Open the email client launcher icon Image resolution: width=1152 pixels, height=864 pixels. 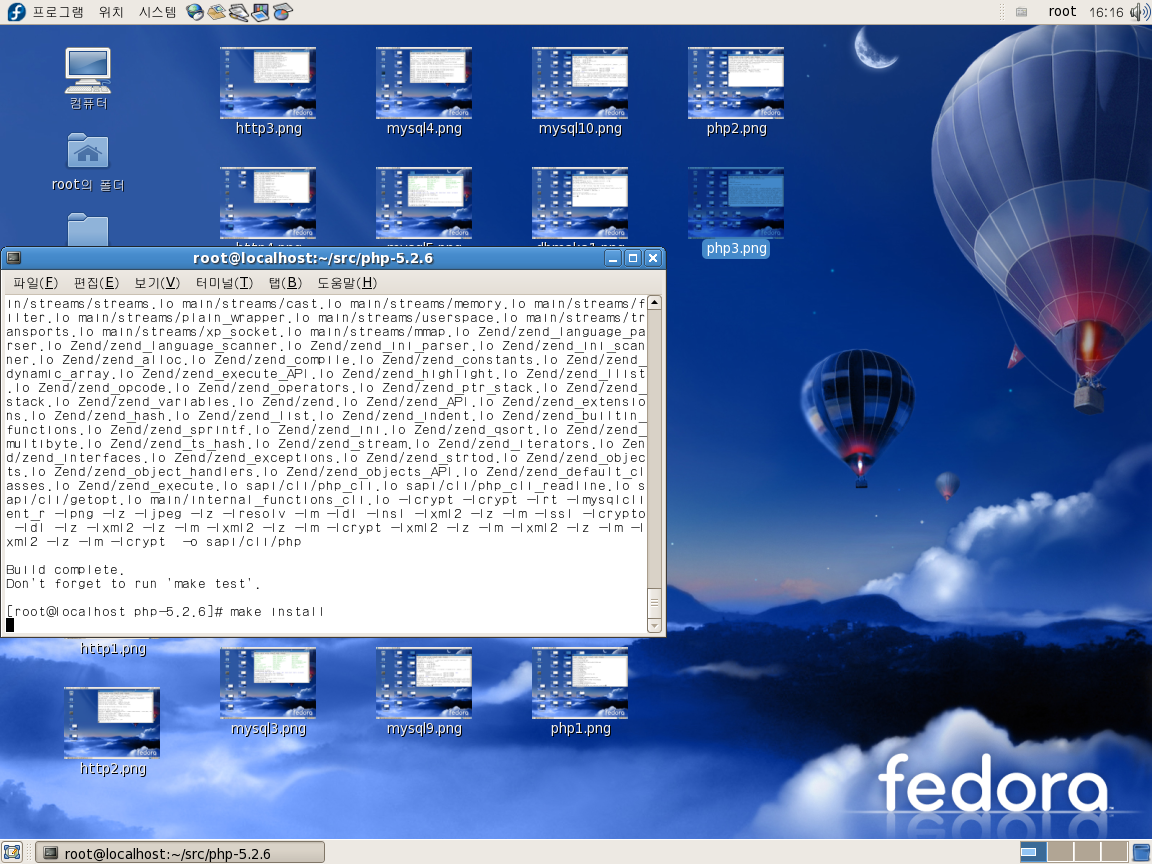click(x=217, y=12)
